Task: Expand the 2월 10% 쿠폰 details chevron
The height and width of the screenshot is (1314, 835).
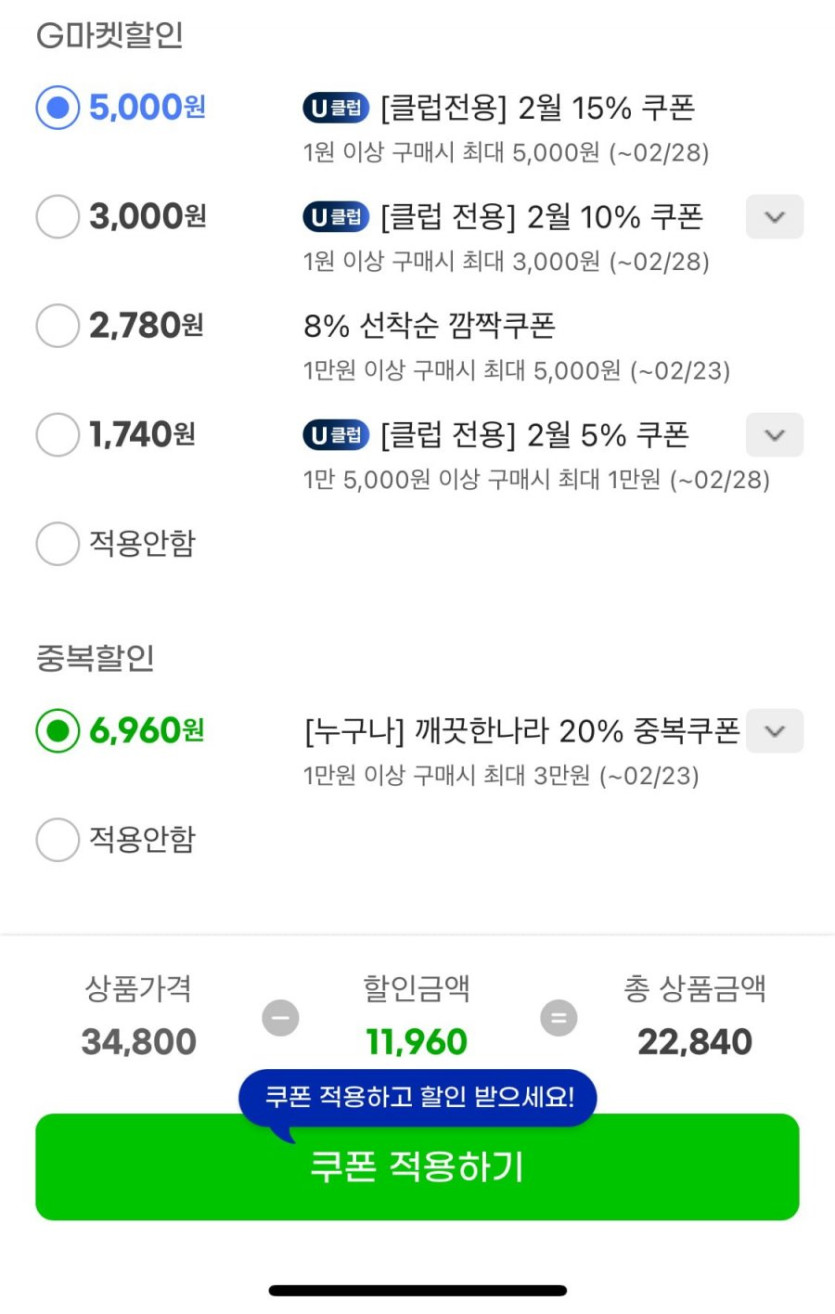Action: pyautogui.click(x=774, y=217)
